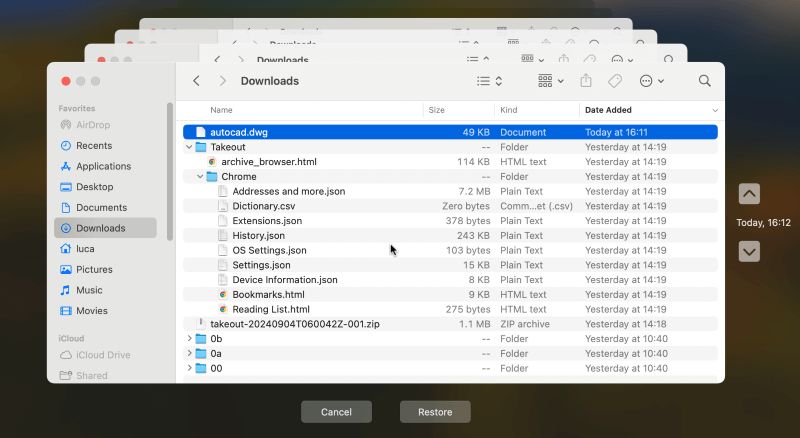The height and width of the screenshot is (438, 800).
Task: Expand the 00 folder
Action: (189, 368)
